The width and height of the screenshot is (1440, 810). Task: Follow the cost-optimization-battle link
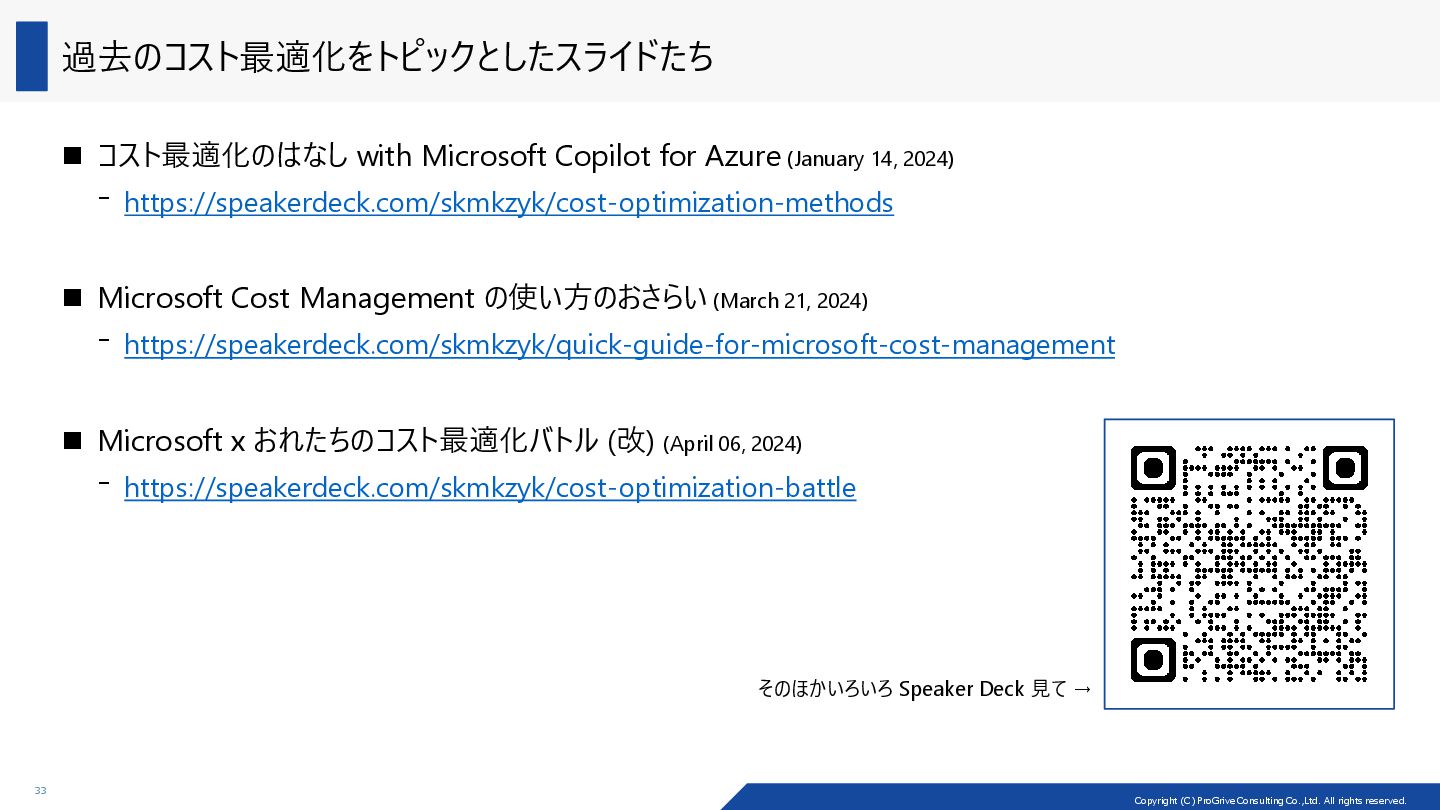point(490,488)
